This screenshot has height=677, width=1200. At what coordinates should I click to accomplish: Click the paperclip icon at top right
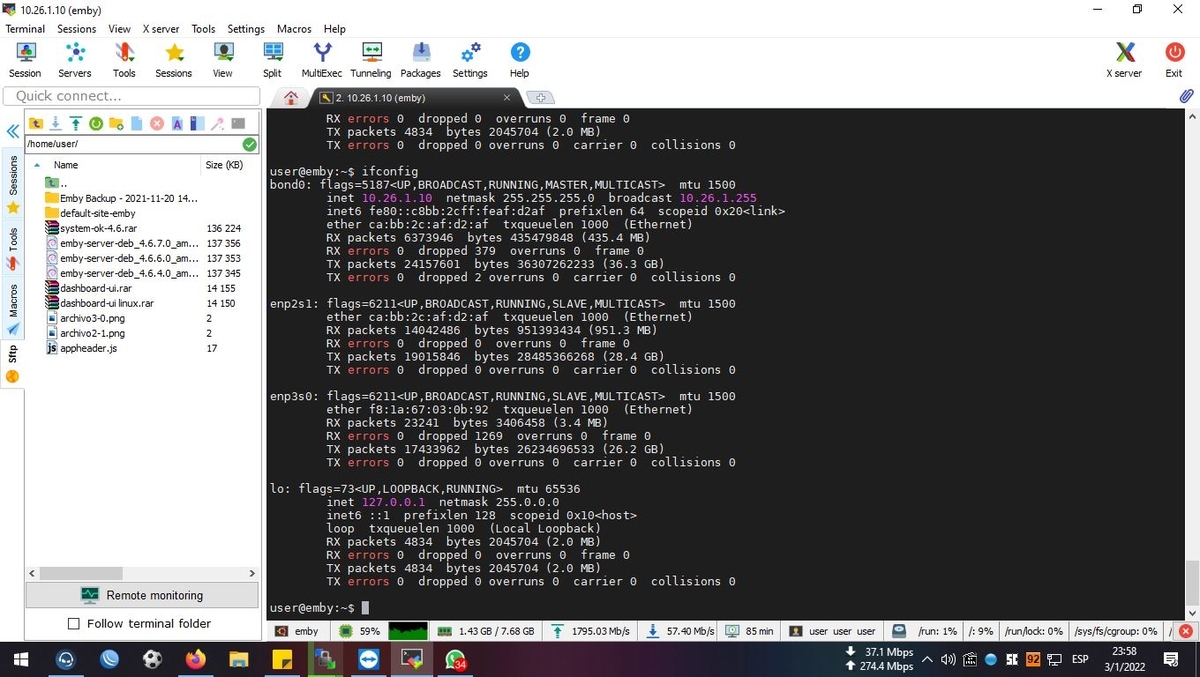tap(1186, 96)
